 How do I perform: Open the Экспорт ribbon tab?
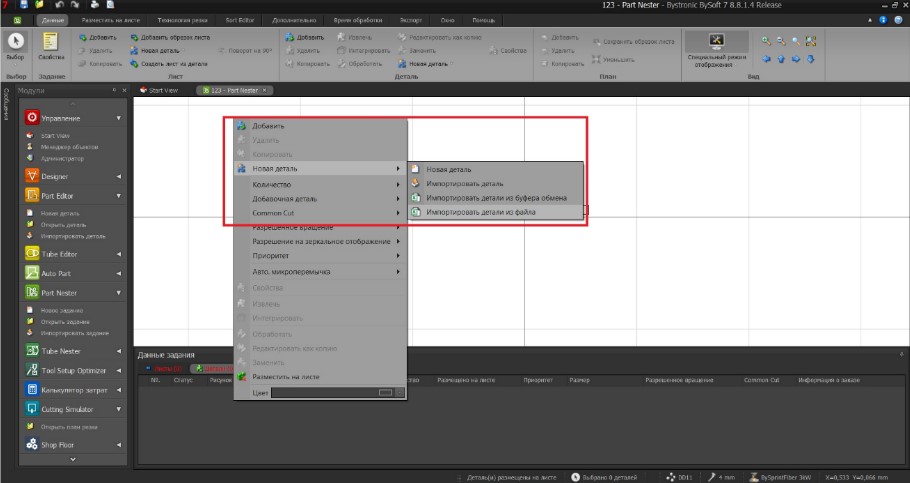(x=410, y=20)
